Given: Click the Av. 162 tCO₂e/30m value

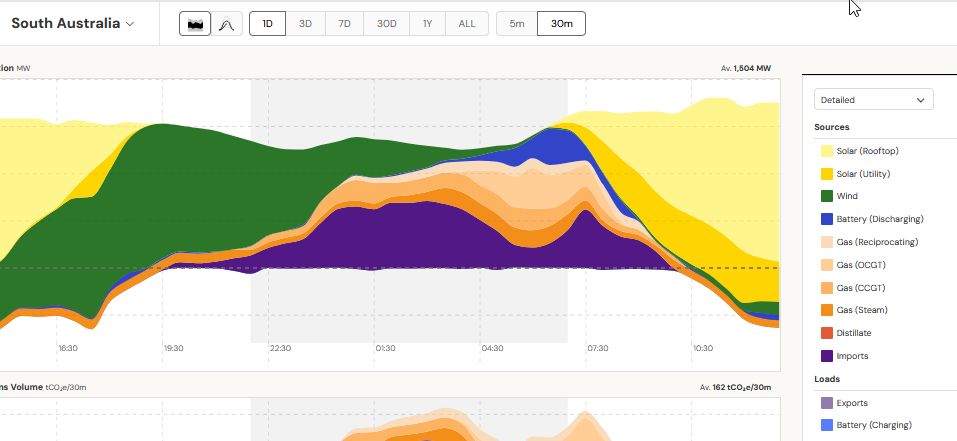Looking at the screenshot, I should coord(735,387).
